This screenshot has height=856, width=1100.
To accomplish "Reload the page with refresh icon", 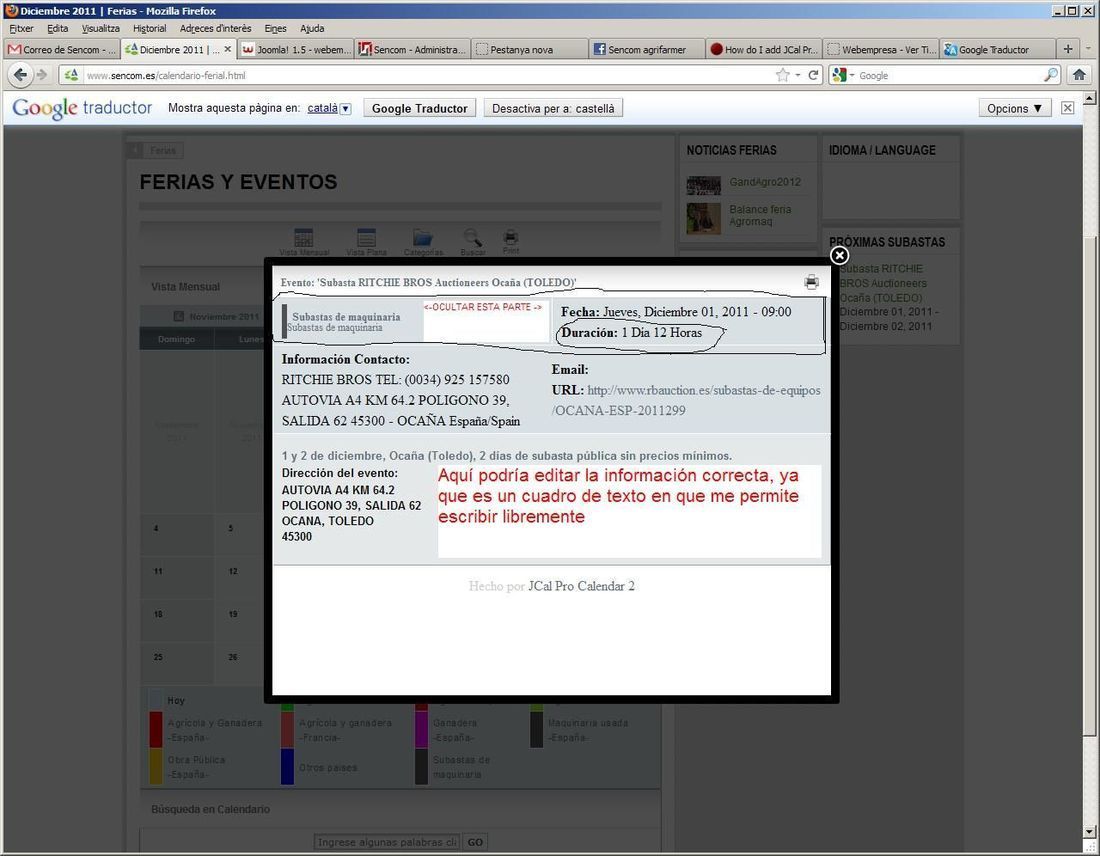I will (x=813, y=75).
